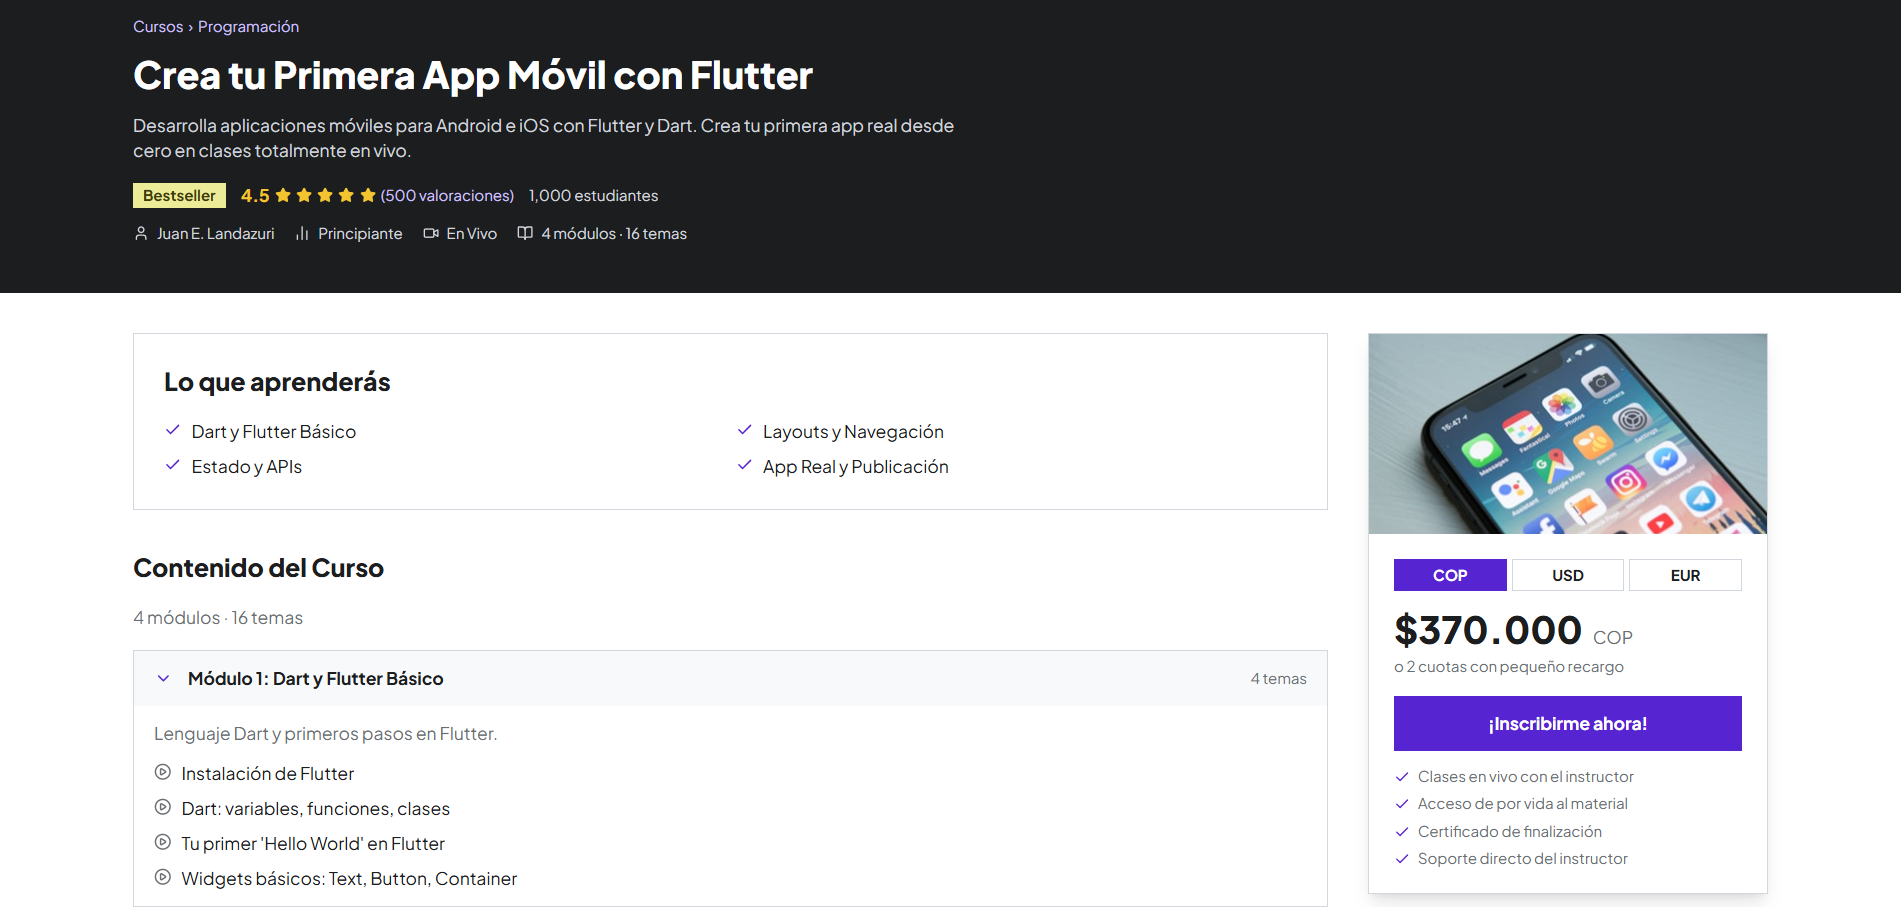Open the Programación breadcrumb link
Image resolution: width=1901 pixels, height=907 pixels.
248,27
